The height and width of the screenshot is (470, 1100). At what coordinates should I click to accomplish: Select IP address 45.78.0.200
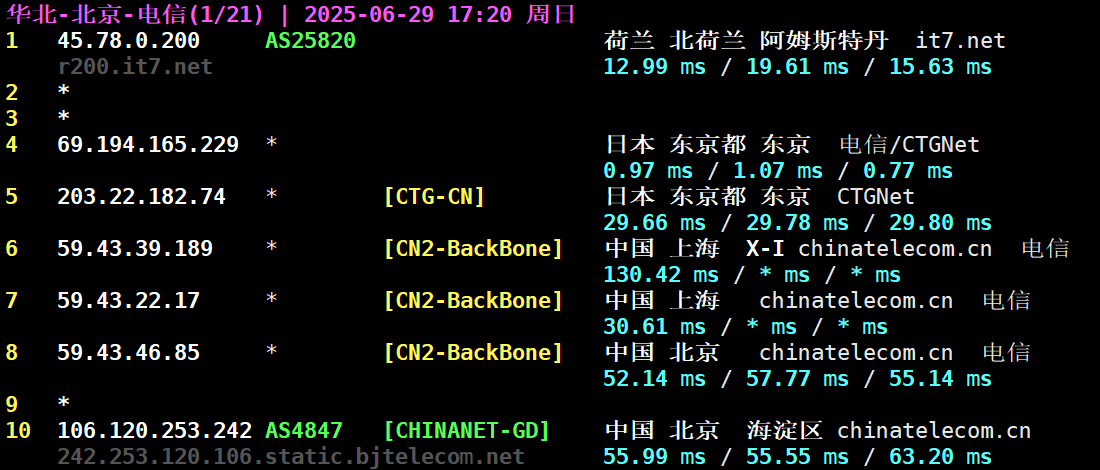(x=128, y=41)
